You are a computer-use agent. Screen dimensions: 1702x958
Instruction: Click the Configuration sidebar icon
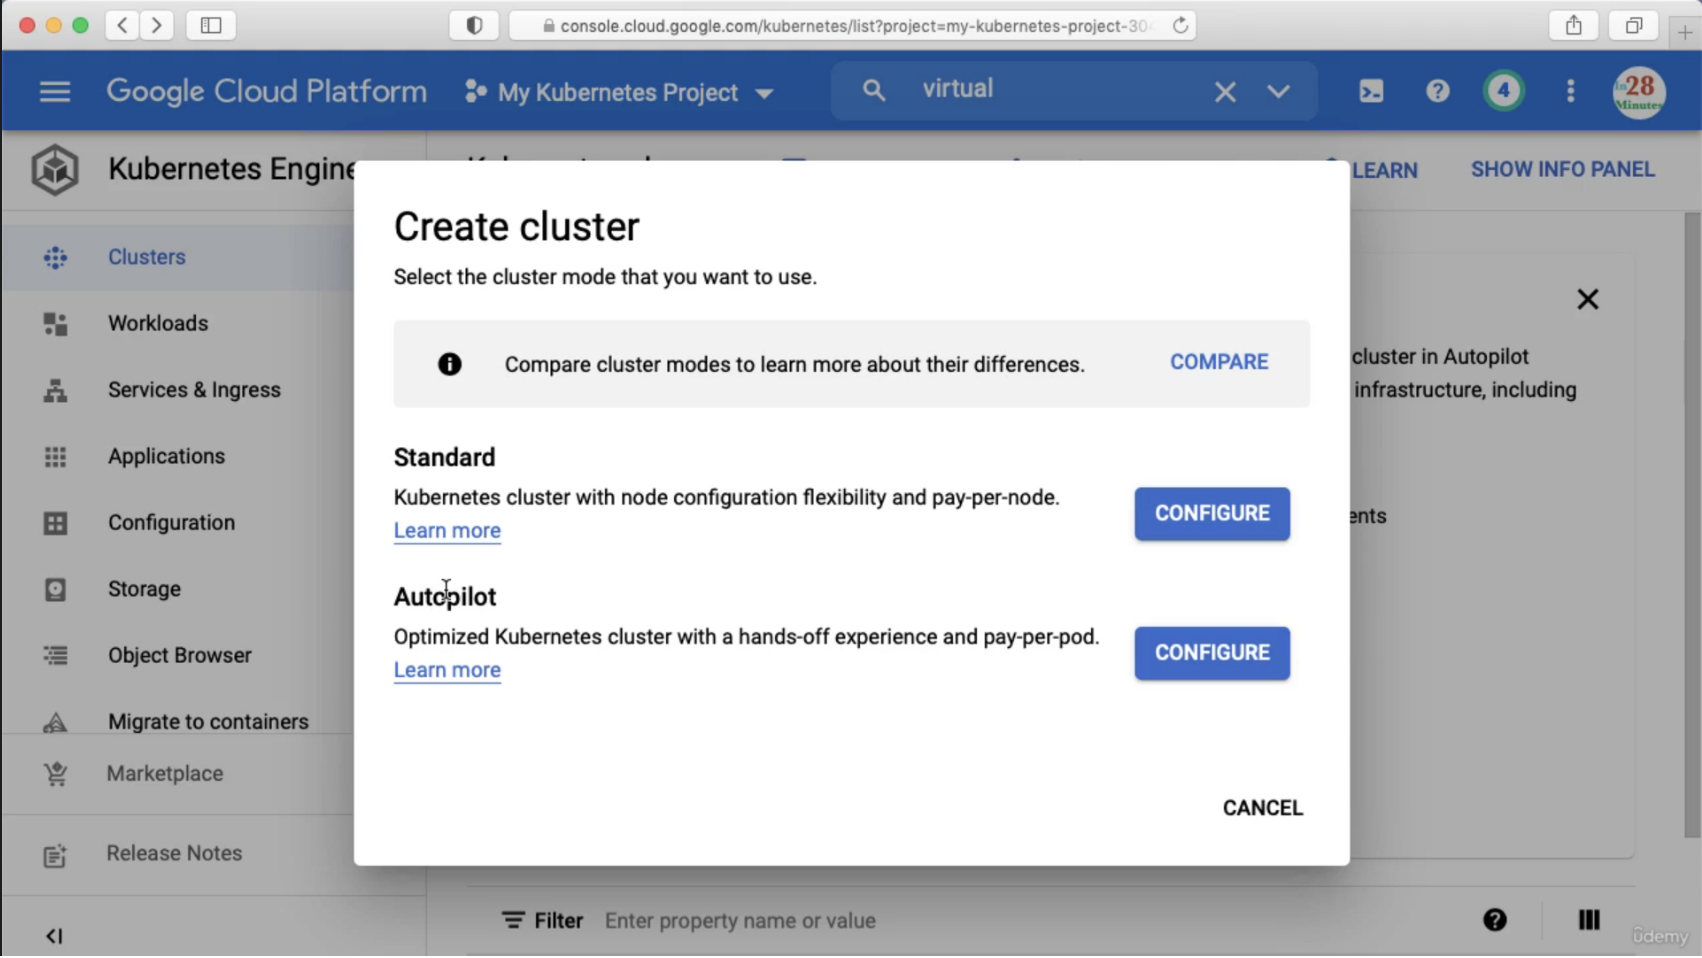click(55, 523)
